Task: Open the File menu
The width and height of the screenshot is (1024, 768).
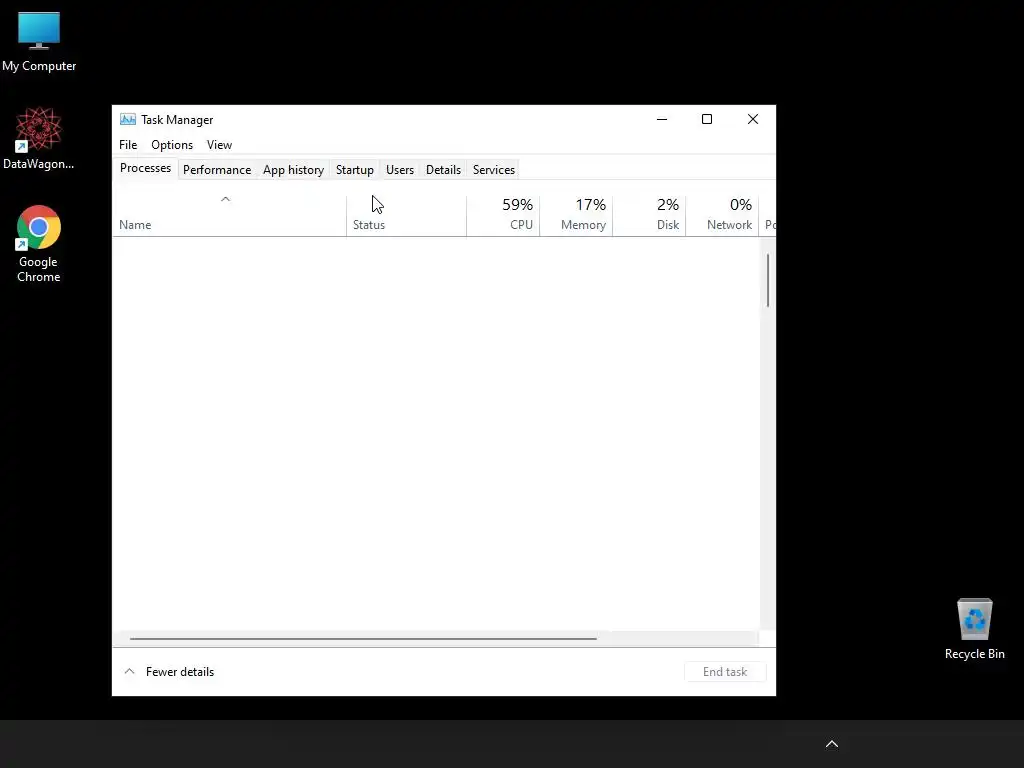Action: (128, 145)
